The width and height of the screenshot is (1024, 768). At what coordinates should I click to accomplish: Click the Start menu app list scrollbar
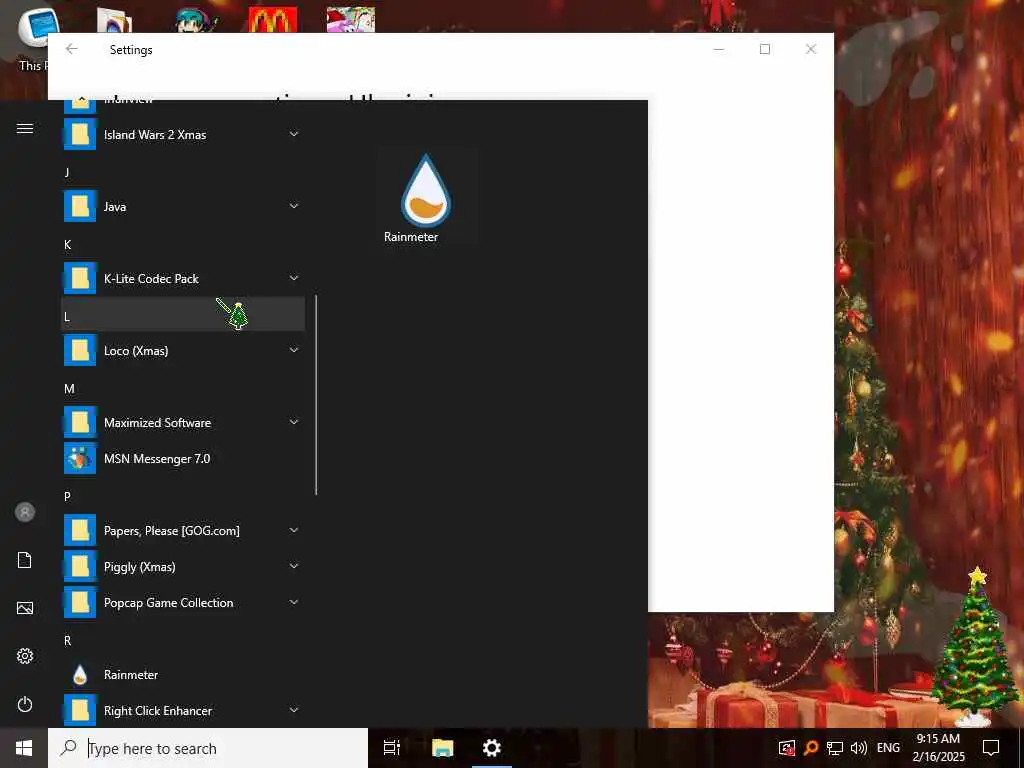(316, 395)
